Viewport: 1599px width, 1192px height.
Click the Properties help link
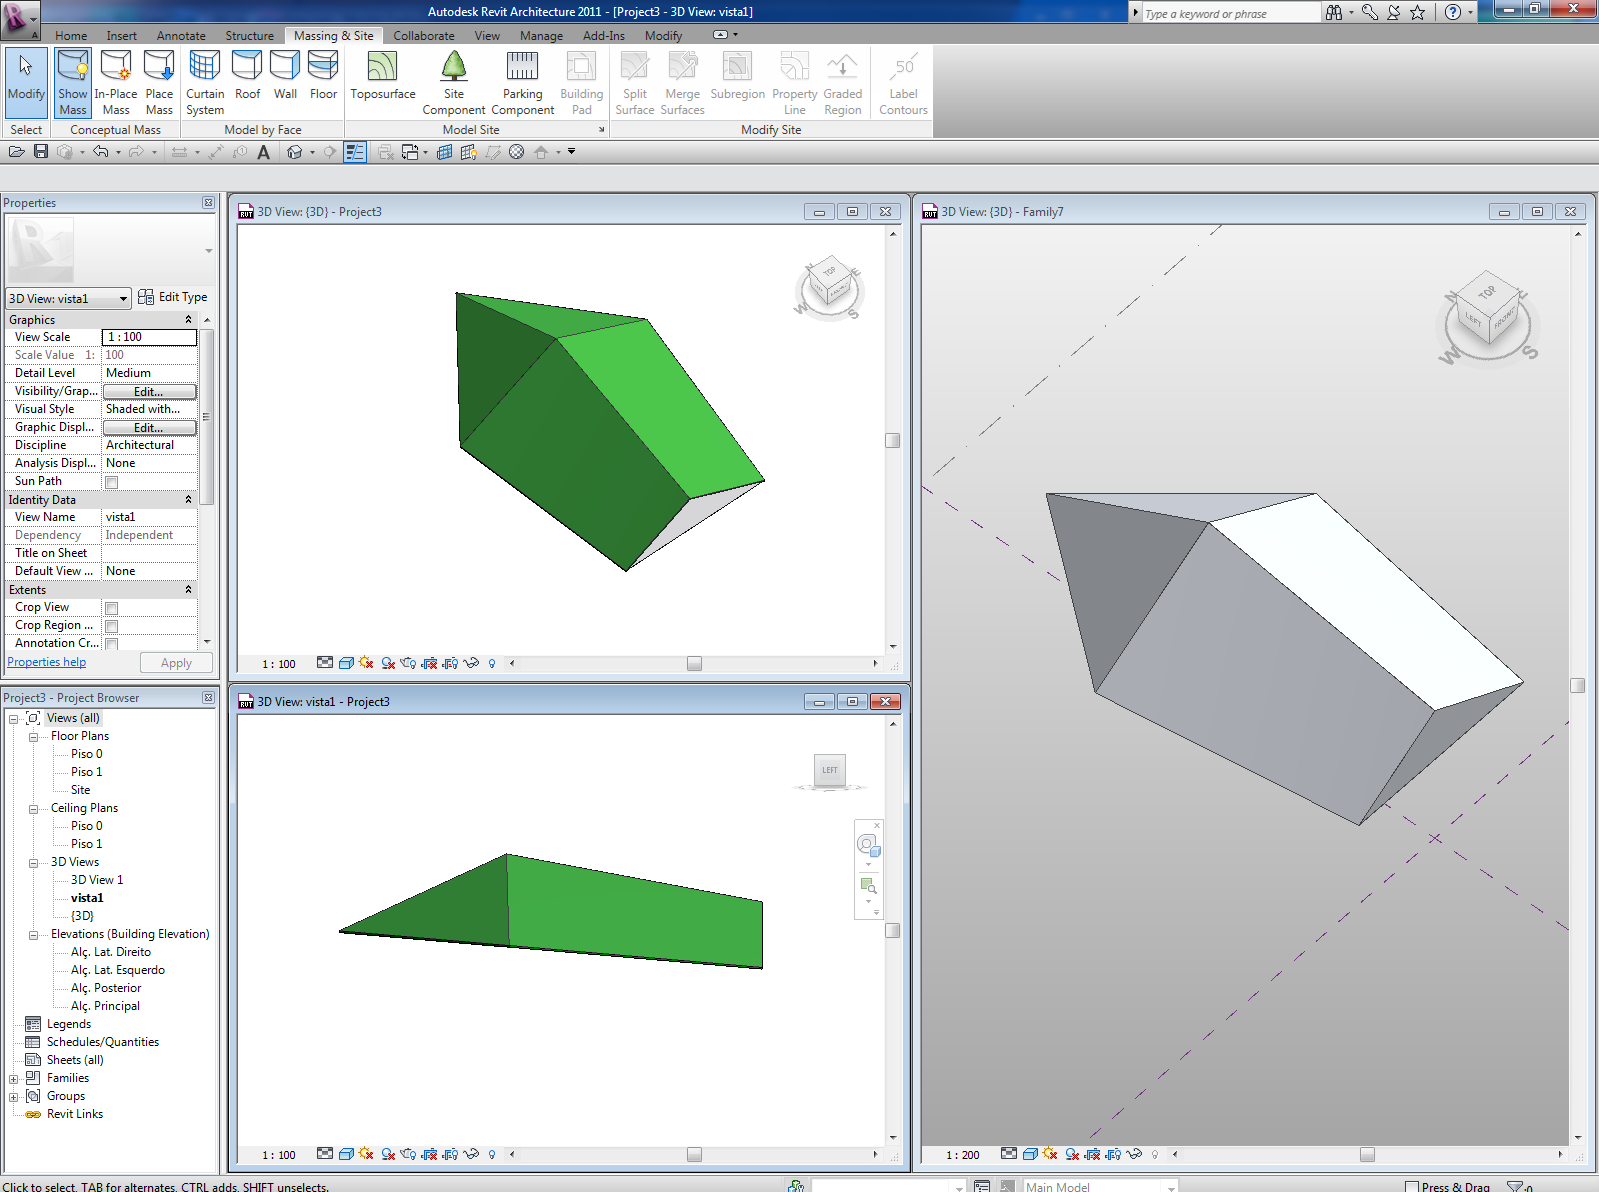coord(47,662)
